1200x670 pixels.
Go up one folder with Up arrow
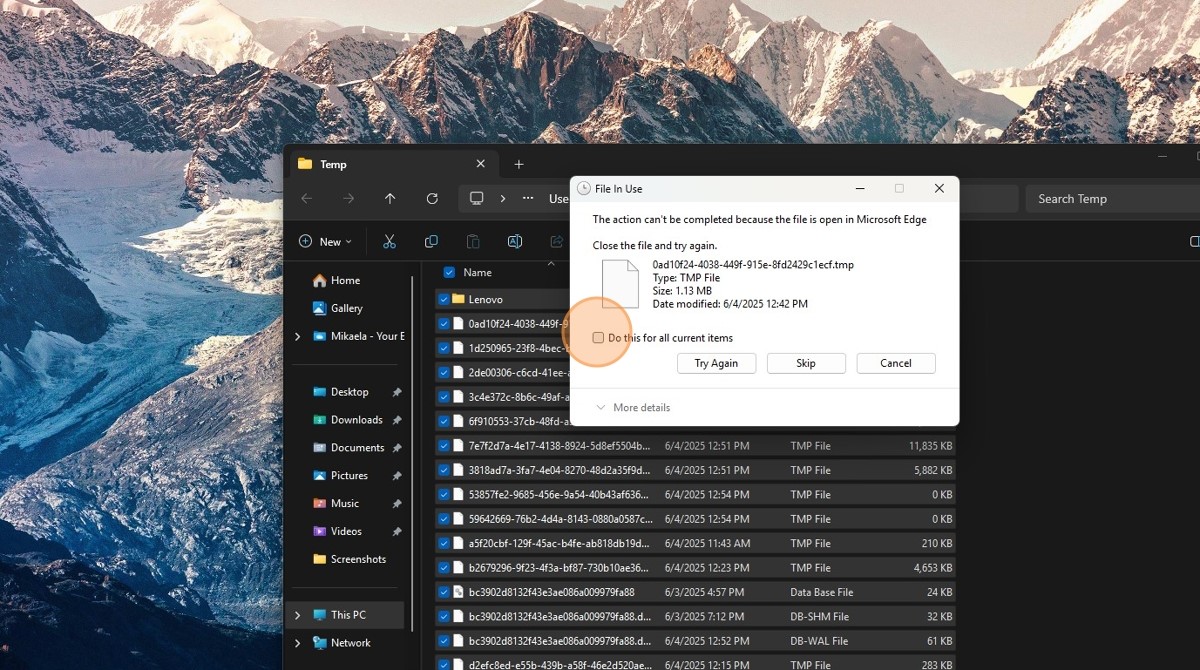tap(390, 199)
